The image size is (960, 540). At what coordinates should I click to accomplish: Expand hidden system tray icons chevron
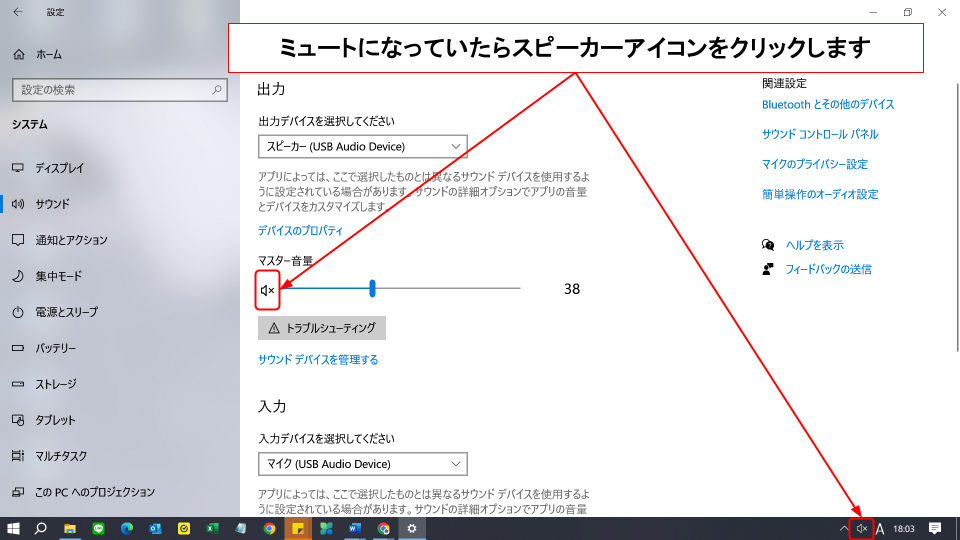(x=843, y=528)
